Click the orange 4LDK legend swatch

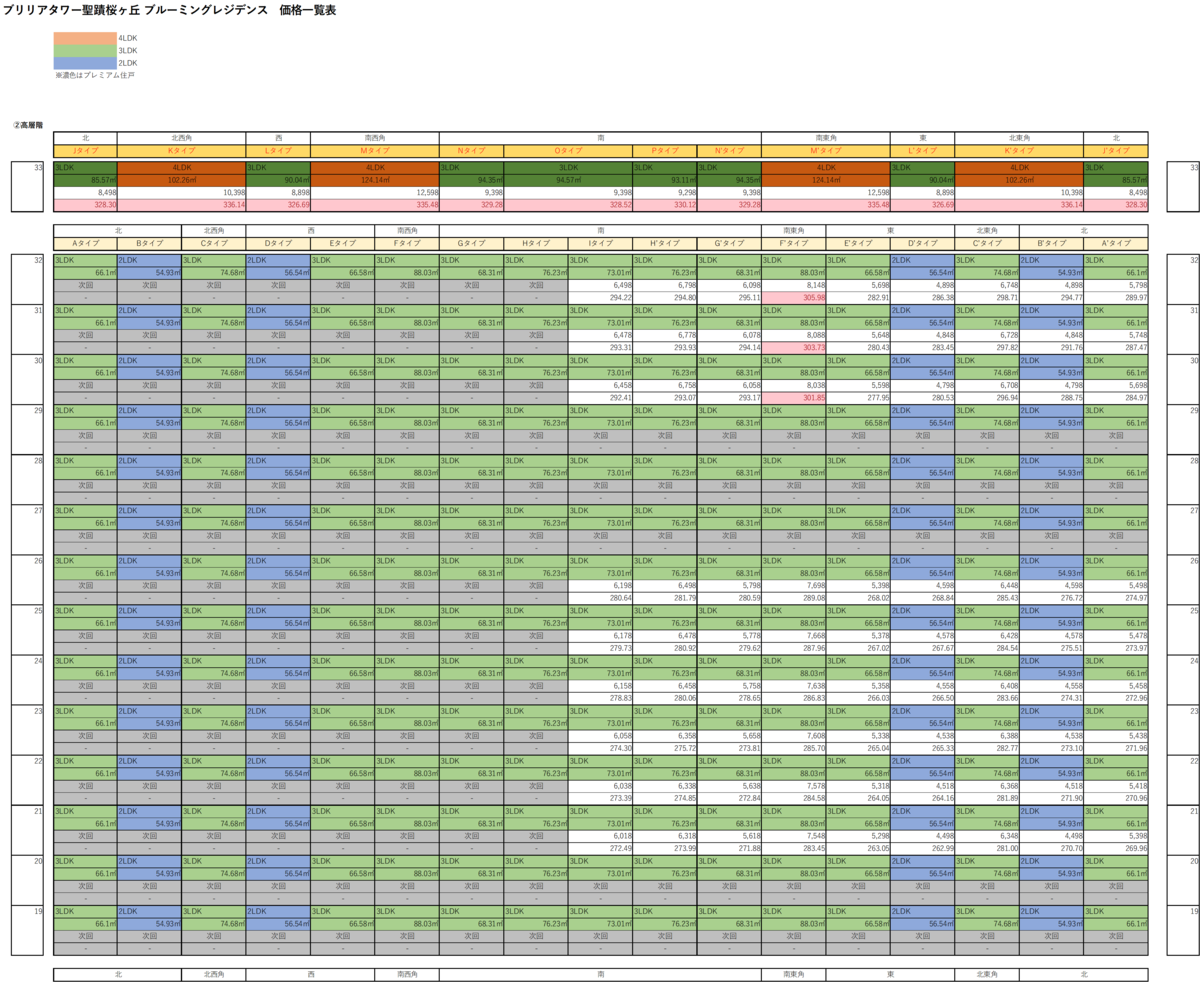(x=86, y=37)
